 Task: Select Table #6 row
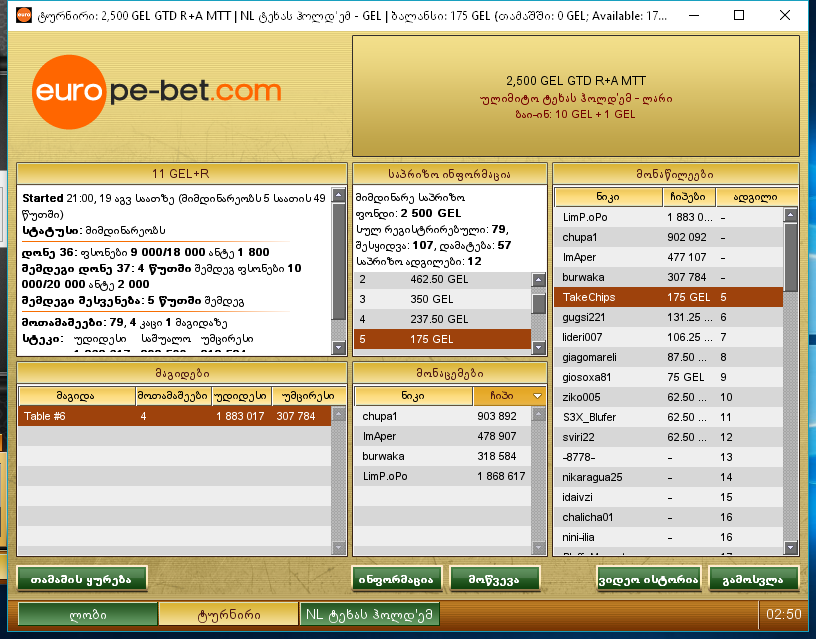174,416
